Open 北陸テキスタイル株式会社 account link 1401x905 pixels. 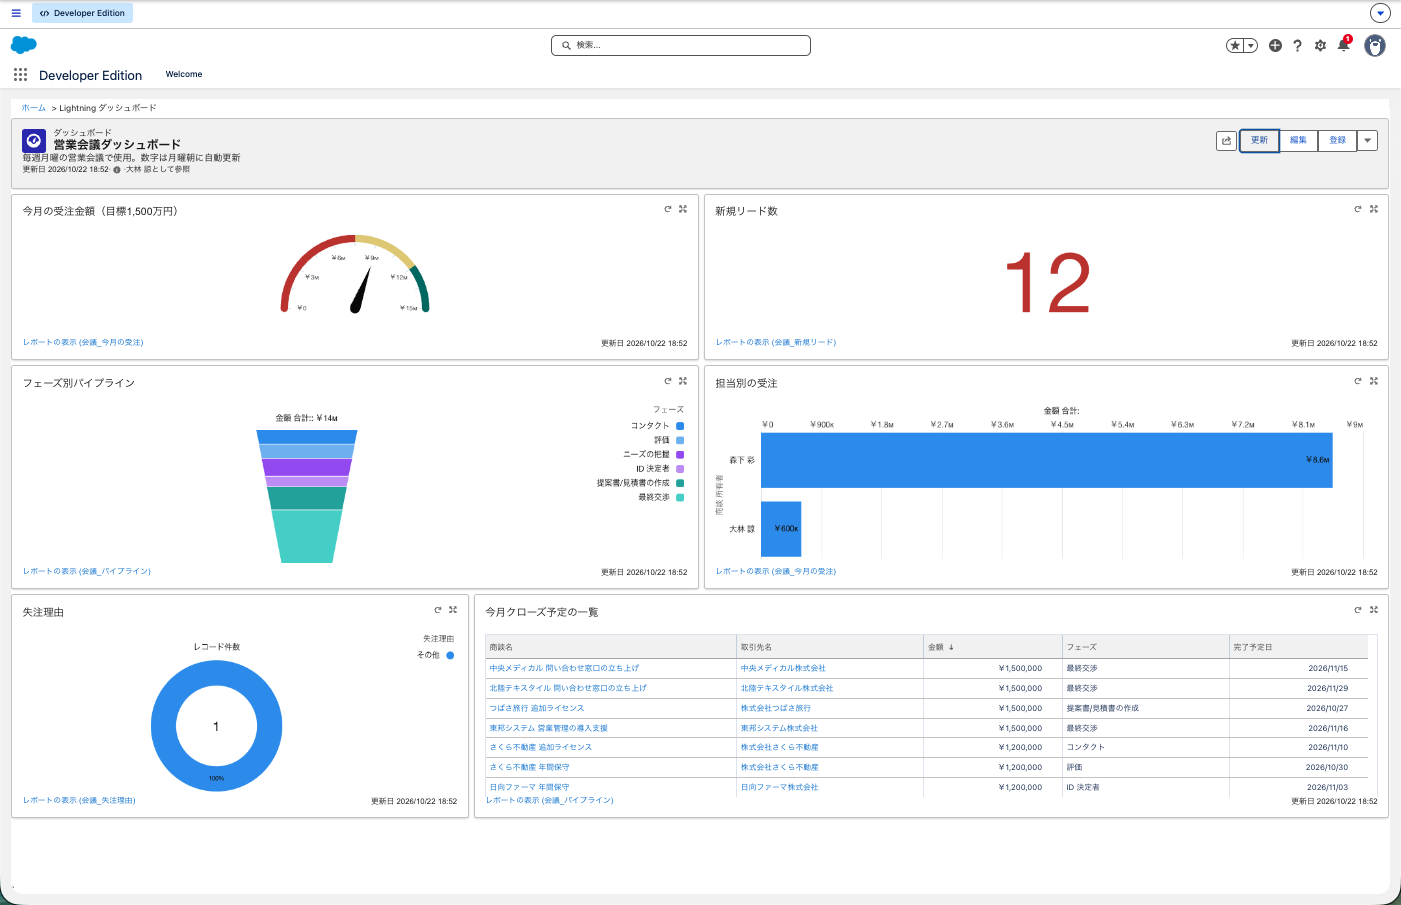pyautogui.click(x=787, y=688)
